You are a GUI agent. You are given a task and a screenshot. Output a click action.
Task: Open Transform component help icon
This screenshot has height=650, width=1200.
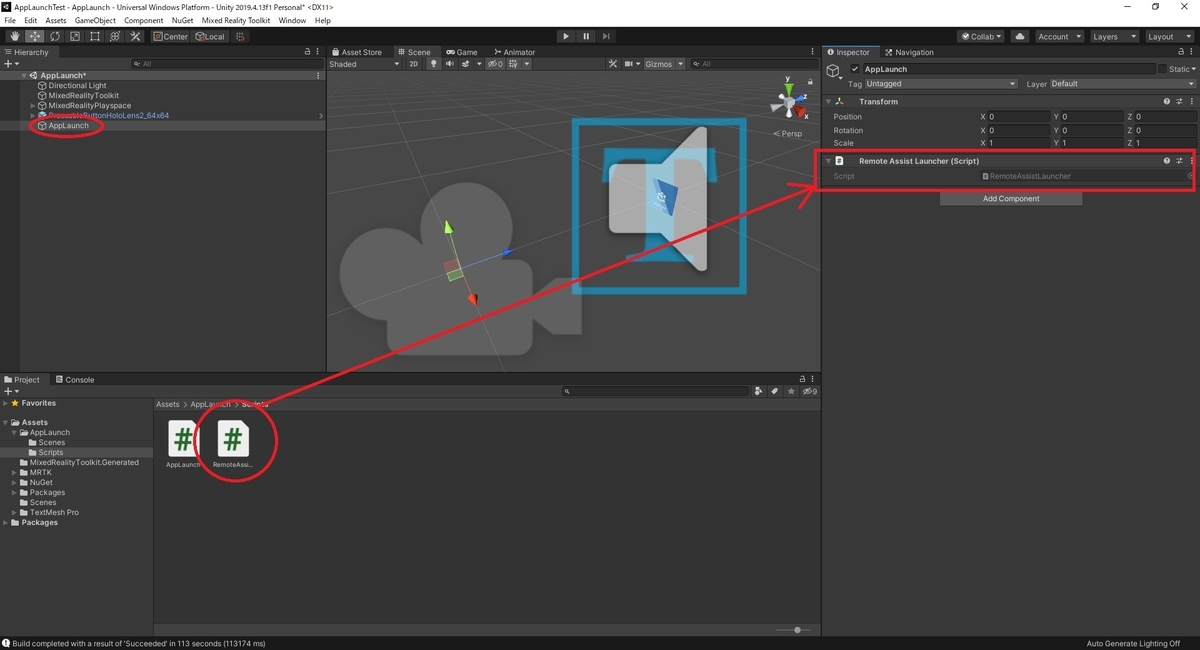[1166, 102]
